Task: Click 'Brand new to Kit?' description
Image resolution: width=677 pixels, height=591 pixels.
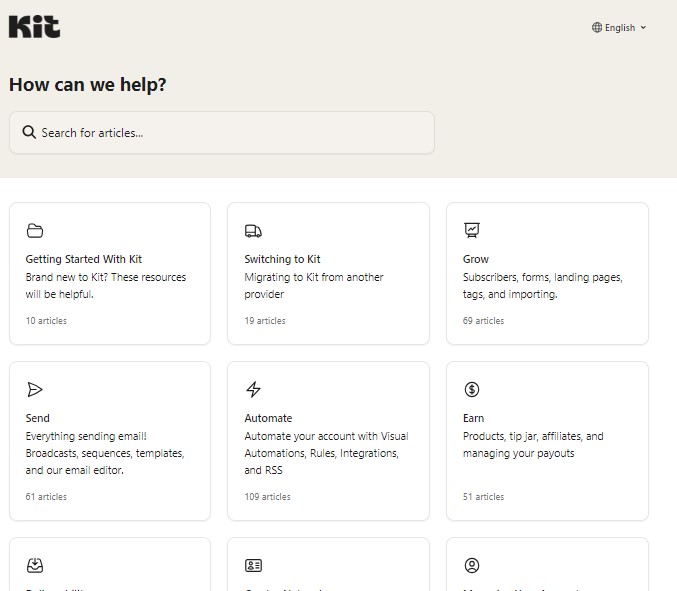Action: (x=106, y=286)
